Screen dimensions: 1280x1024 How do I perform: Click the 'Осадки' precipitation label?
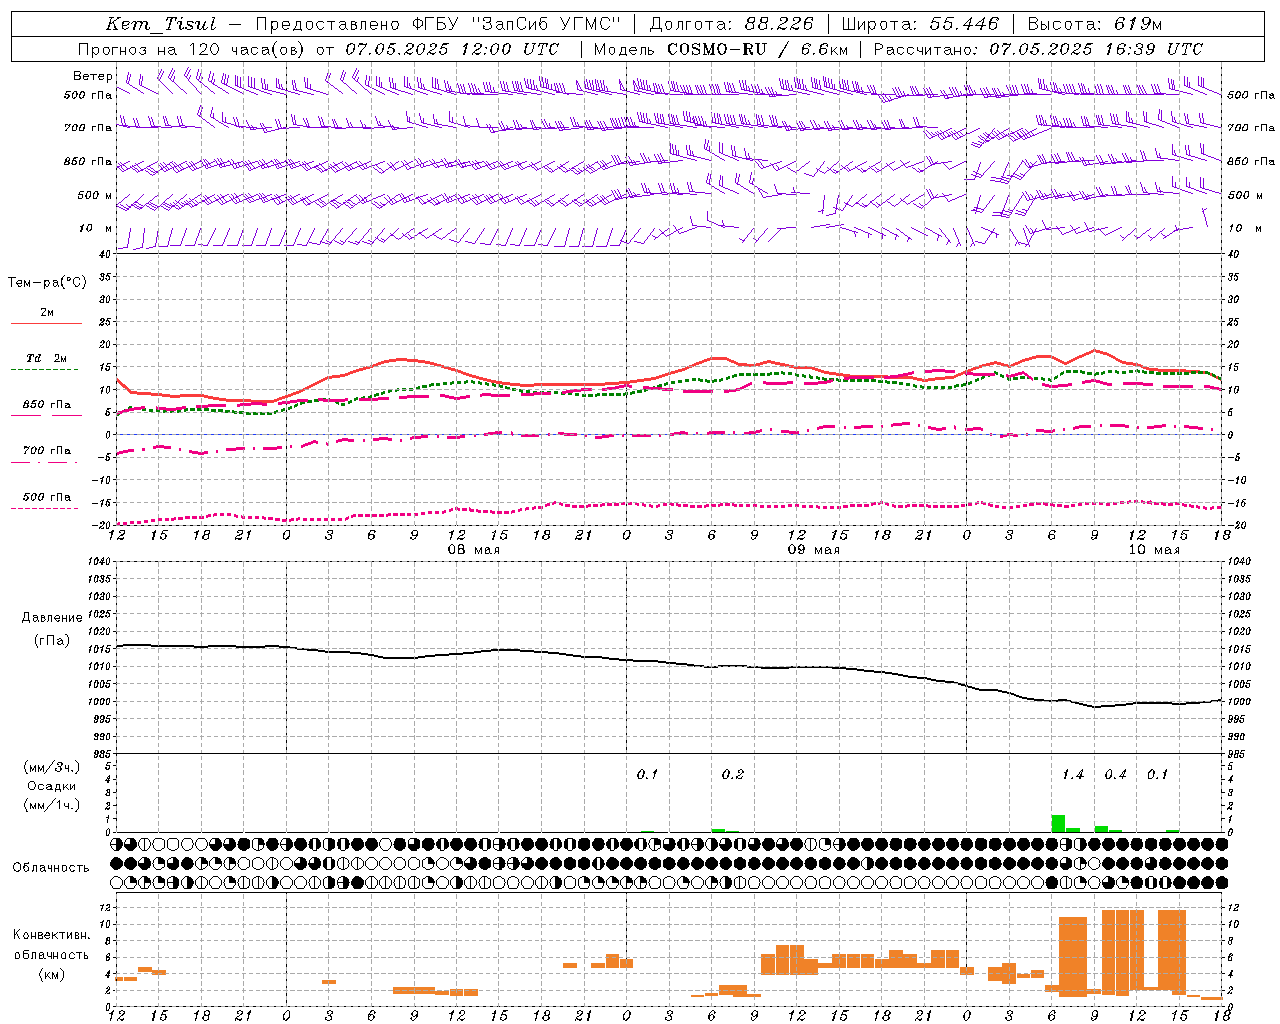click(x=51, y=786)
